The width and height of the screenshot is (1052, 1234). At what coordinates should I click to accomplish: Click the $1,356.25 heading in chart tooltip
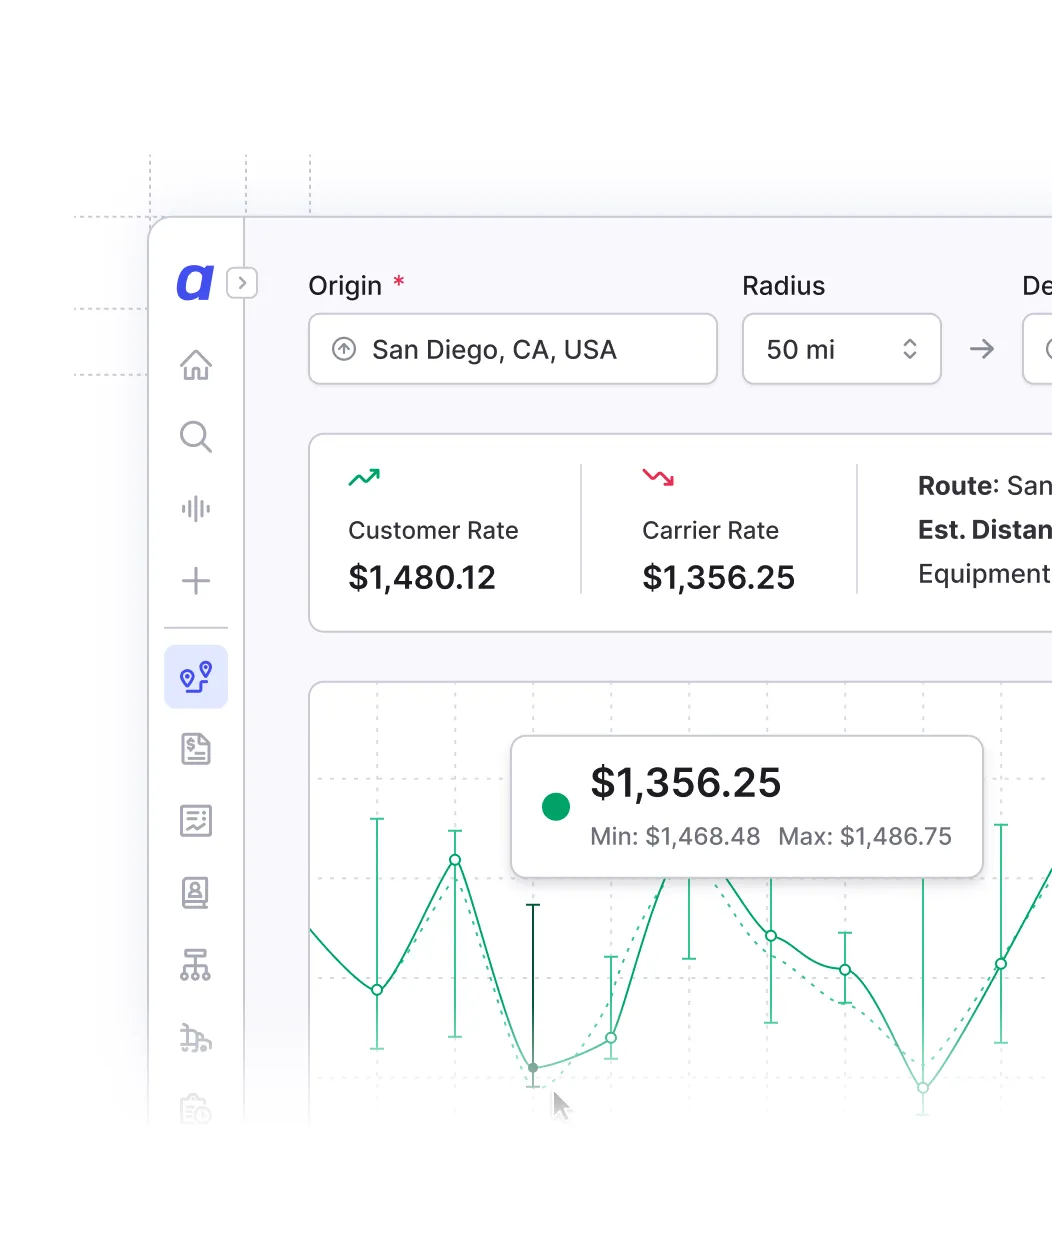click(x=685, y=782)
